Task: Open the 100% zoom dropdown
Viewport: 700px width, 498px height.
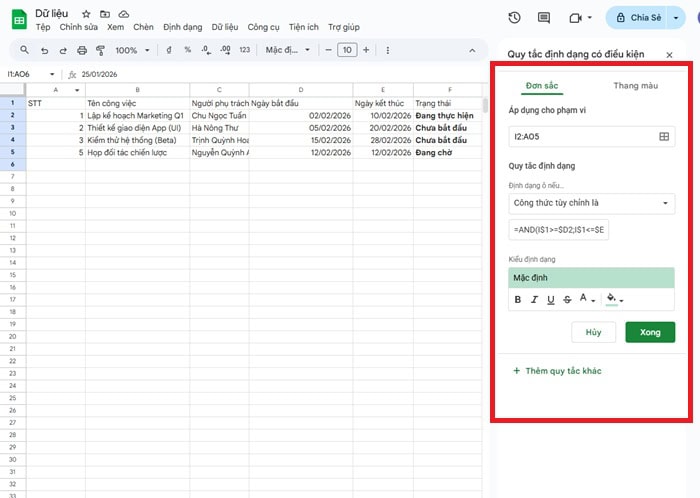Action: pyautogui.click(x=131, y=50)
